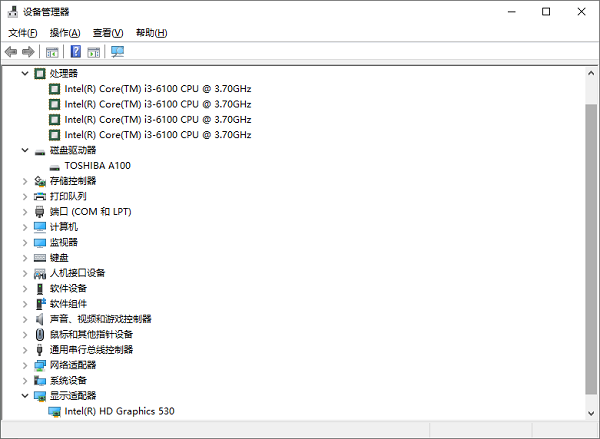Screen dimensions: 600x439
Task: Expand the 端口 (COM 和 LPT) node
Action: click(25, 212)
